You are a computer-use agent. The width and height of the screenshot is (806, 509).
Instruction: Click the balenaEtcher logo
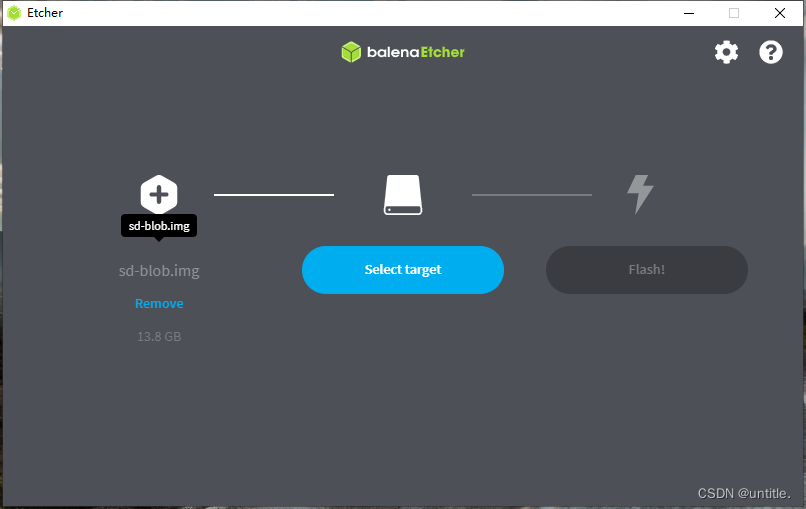point(403,52)
